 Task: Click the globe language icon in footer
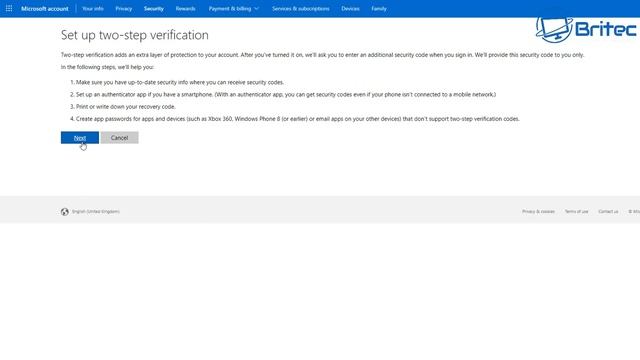[x=64, y=212]
